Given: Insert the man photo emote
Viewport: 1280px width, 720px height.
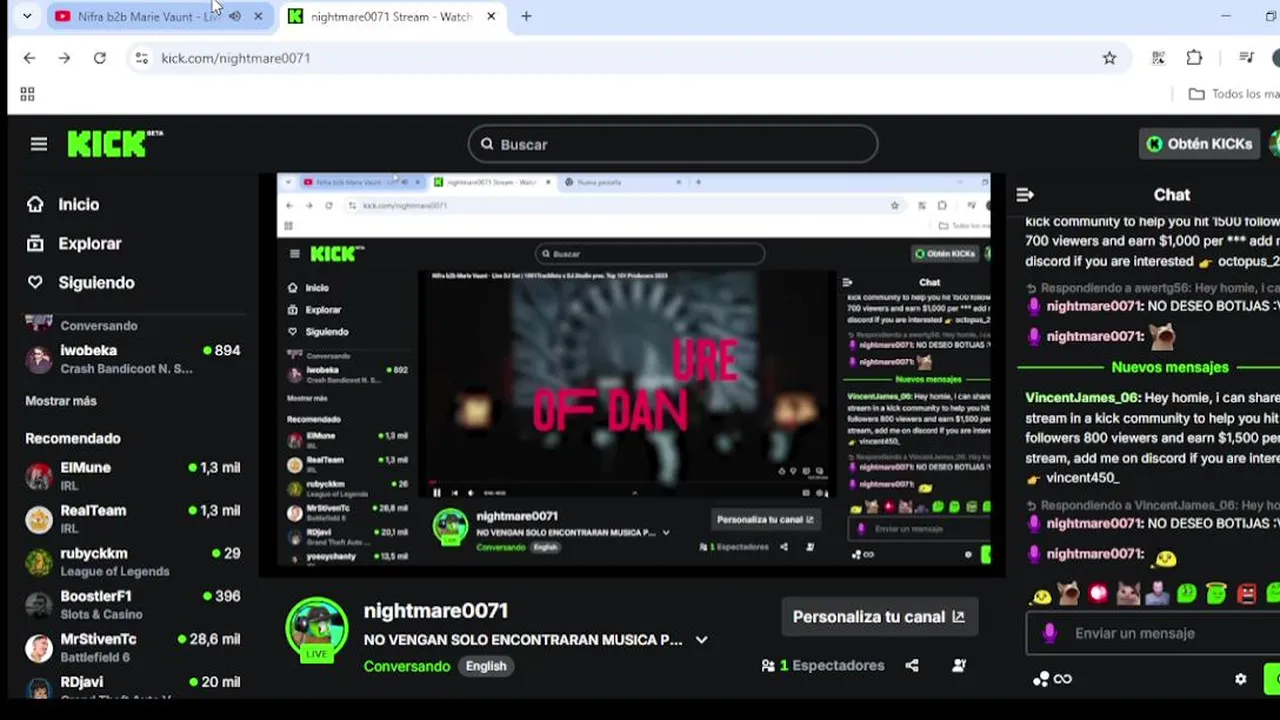Looking at the screenshot, I should 1157,594.
